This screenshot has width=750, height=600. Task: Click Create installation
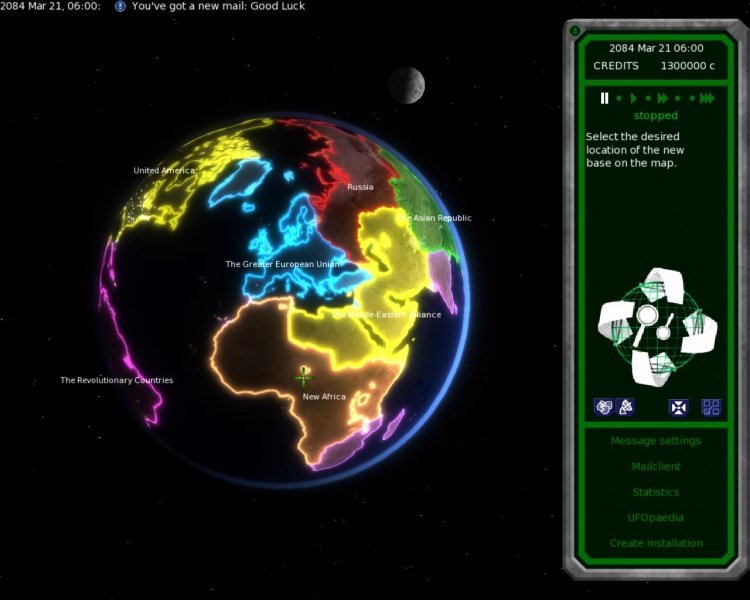655,543
